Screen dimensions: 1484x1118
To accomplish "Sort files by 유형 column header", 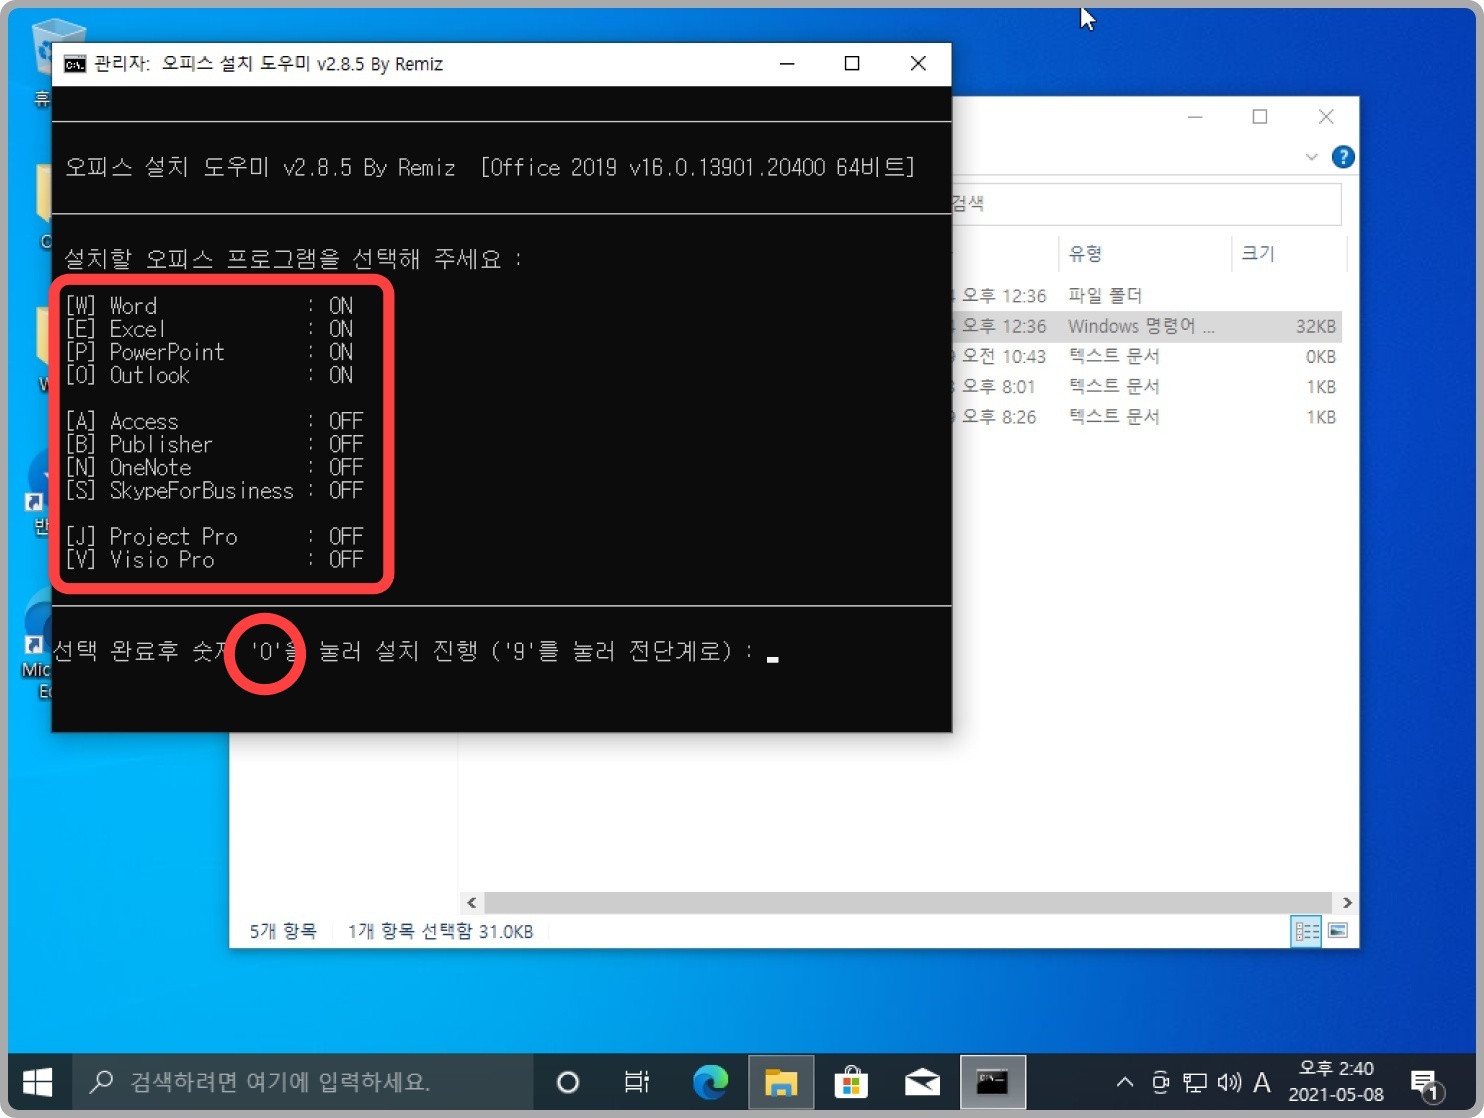I will pyautogui.click(x=1144, y=253).
